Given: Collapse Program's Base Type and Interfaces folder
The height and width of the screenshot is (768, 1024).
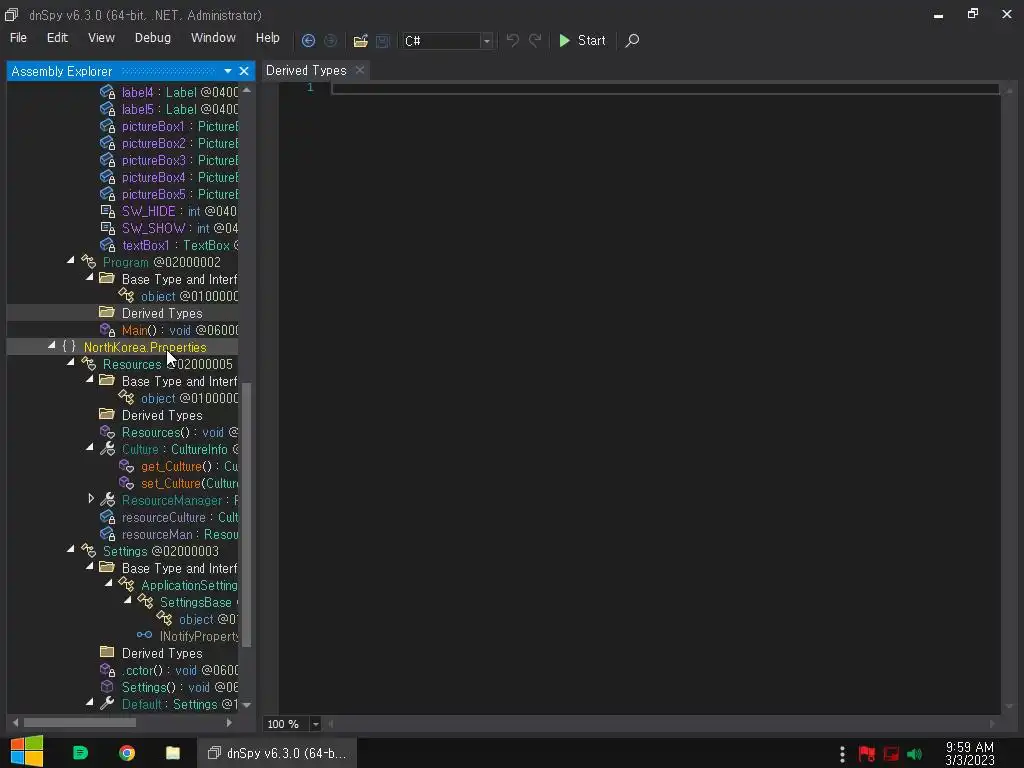Looking at the screenshot, I should tap(90, 278).
